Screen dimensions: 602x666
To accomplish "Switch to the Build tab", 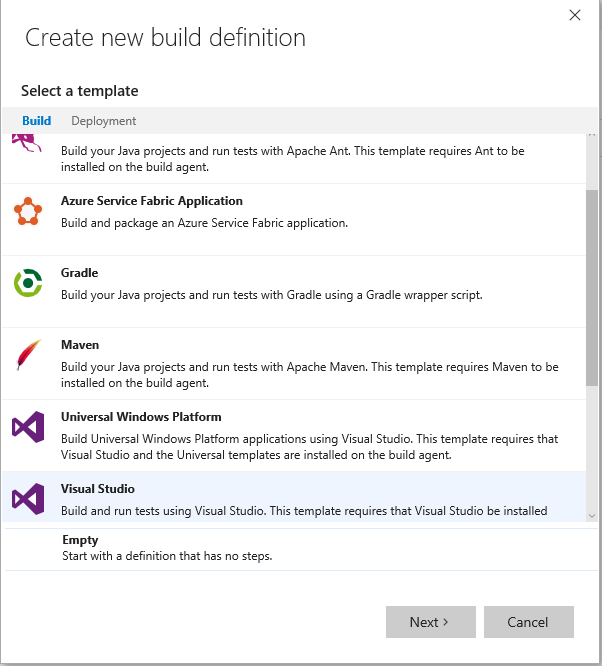I will click(37, 121).
